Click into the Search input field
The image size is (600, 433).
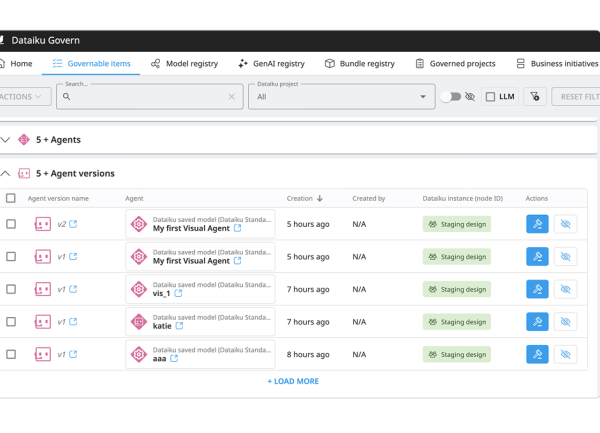[148, 98]
